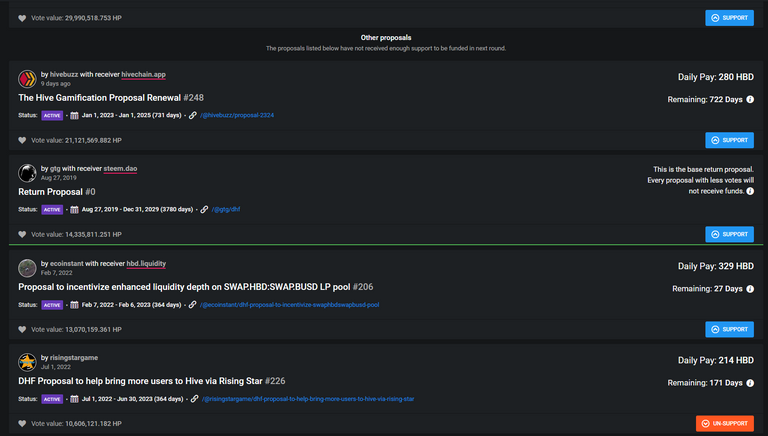Open risingstargame dhf-proposal post link
This screenshot has width=768, height=436.
[308, 399]
